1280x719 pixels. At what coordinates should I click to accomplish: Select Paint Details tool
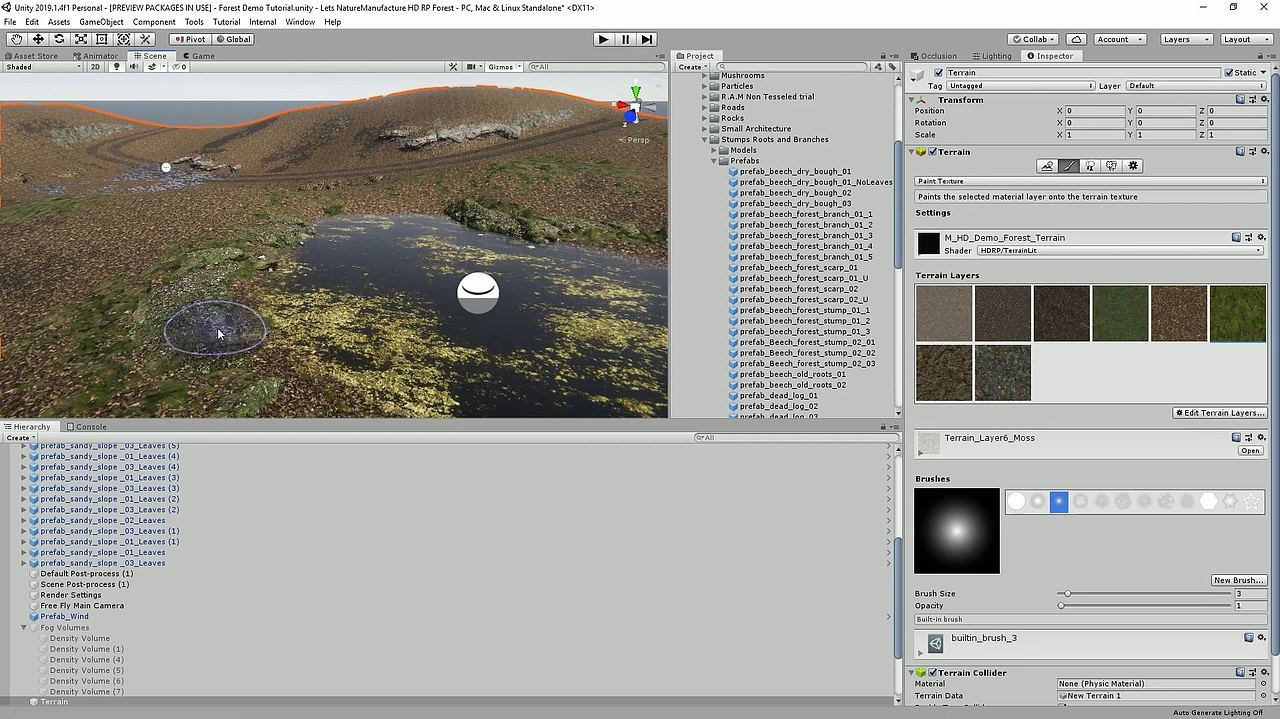click(x=1111, y=166)
